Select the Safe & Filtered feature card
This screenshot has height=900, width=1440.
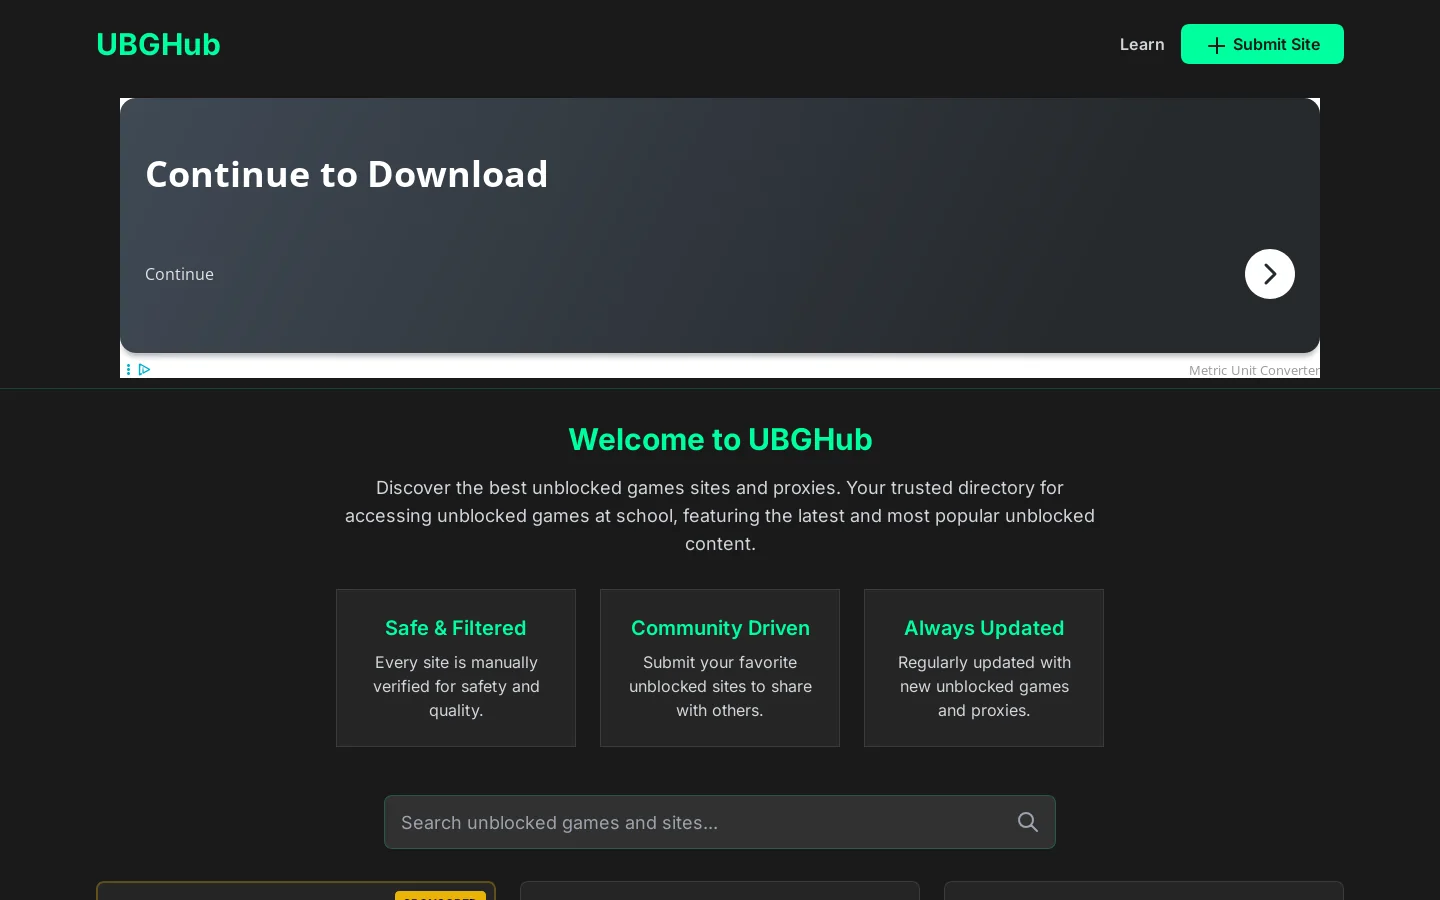(x=456, y=668)
